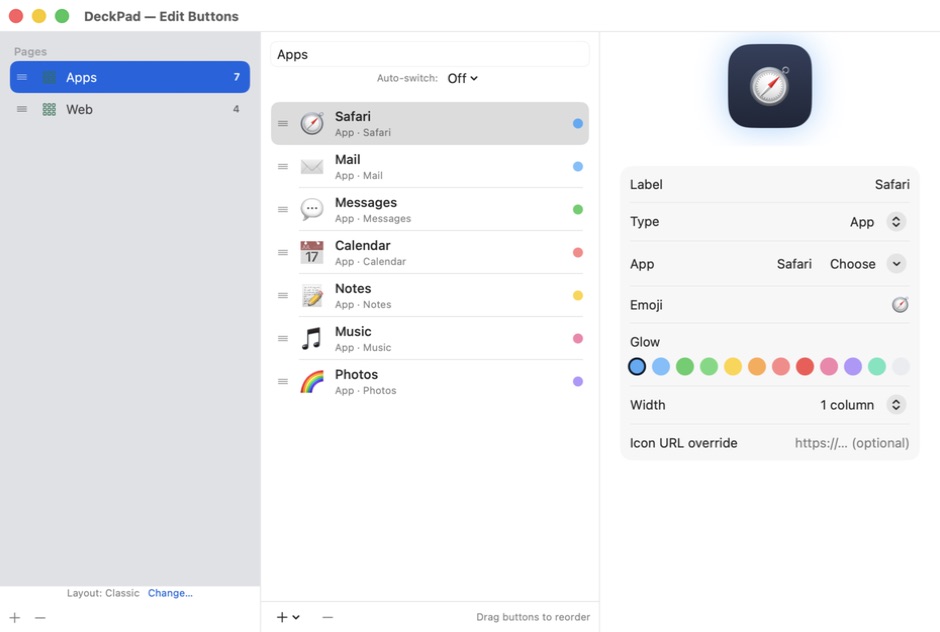Click the 'App · Photos' subtitle text
This screenshot has height=632, width=940.
tap(366, 390)
